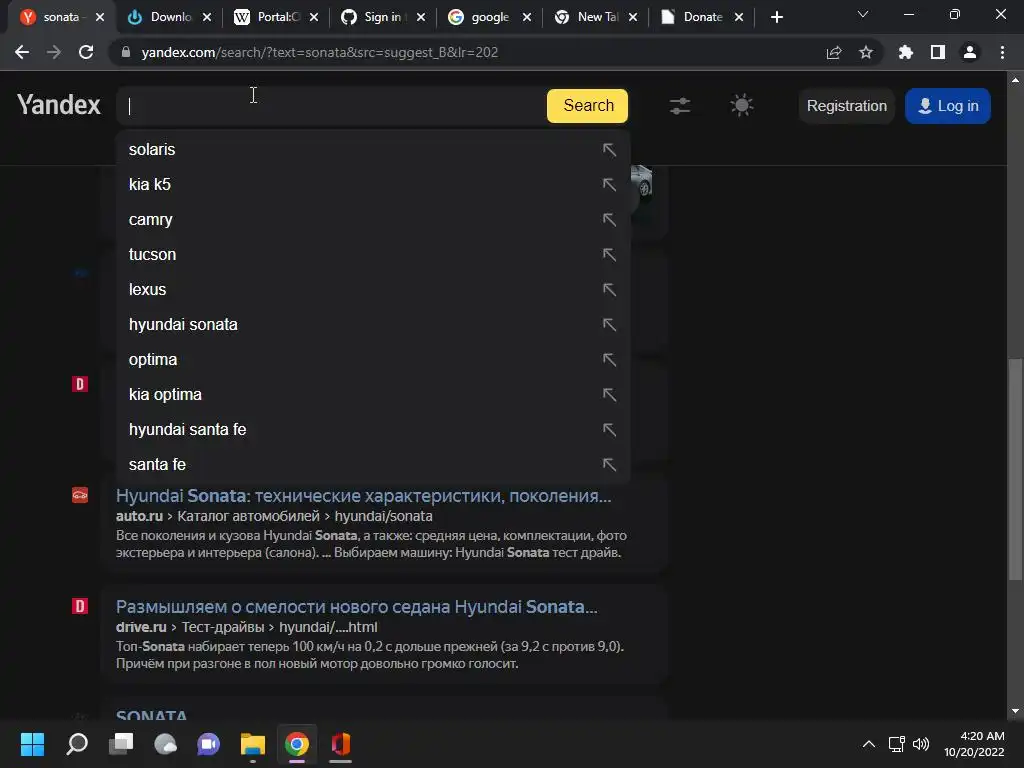This screenshot has height=768, width=1024.
Task: Click the drive.ru breadcrumb domain
Action: [x=141, y=627]
